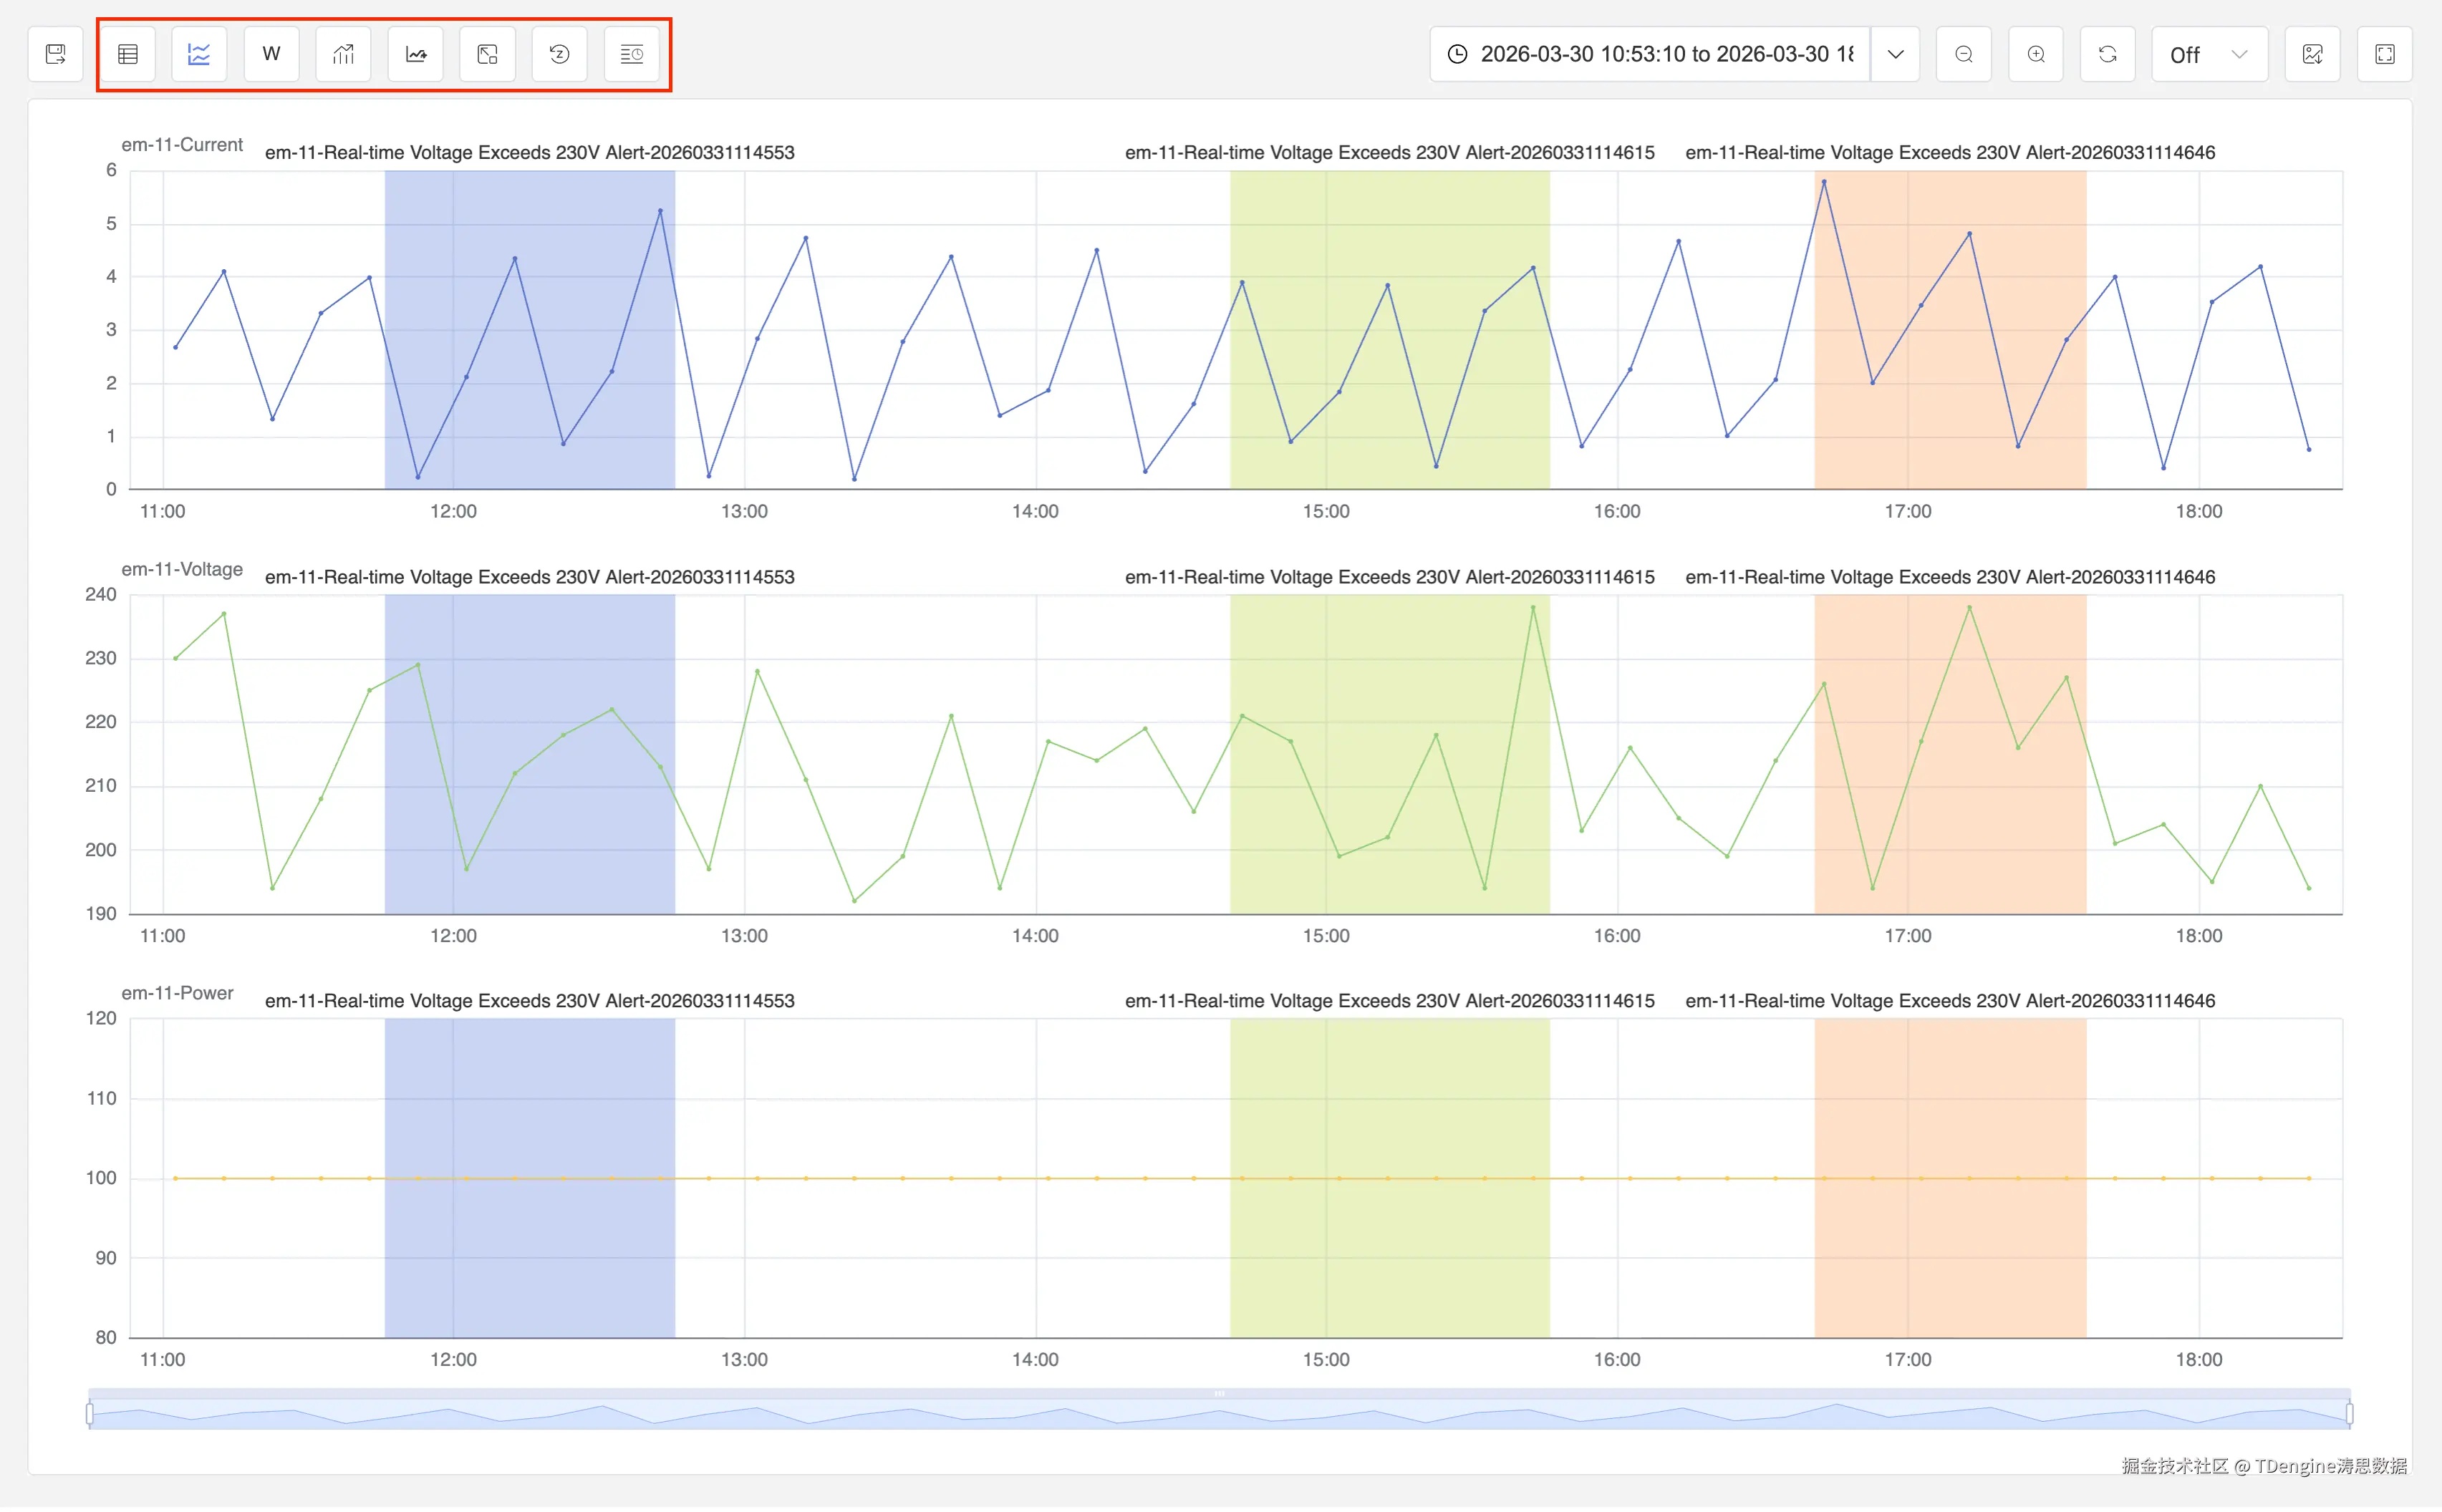Switch to the table view icon
Image resolution: width=2442 pixels, height=1512 pixels.
128,54
